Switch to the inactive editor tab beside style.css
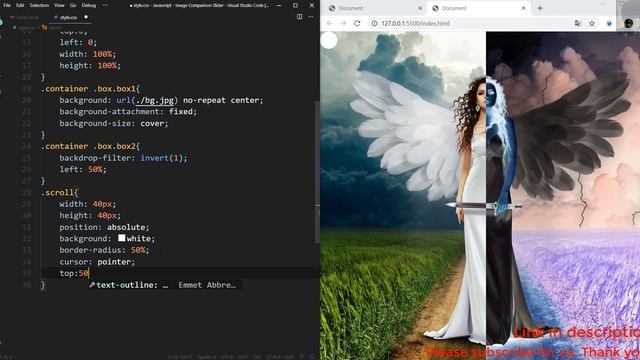 [25, 18]
